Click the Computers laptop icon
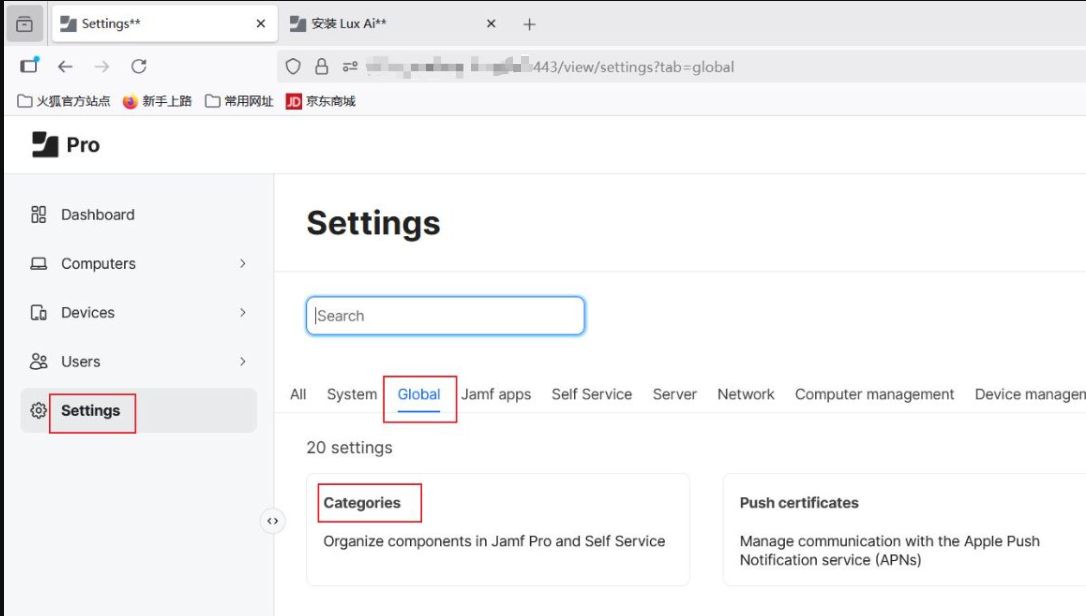The image size is (1086, 616). pos(39,264)
